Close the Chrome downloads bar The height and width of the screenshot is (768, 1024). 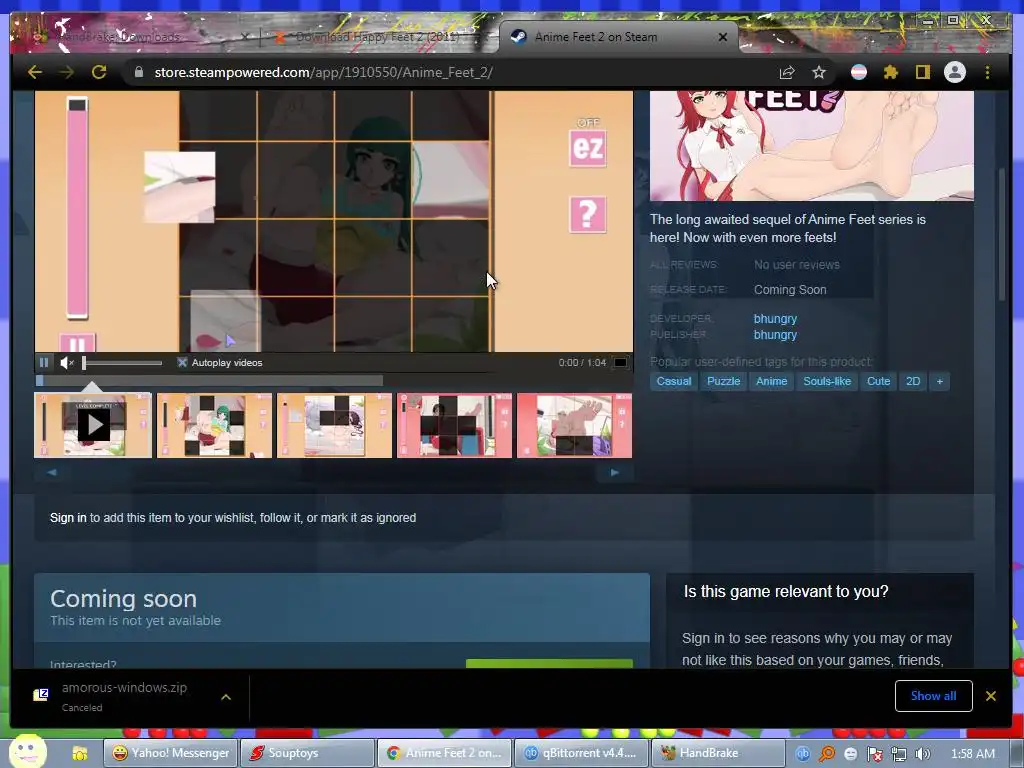[x=991, y=696]
